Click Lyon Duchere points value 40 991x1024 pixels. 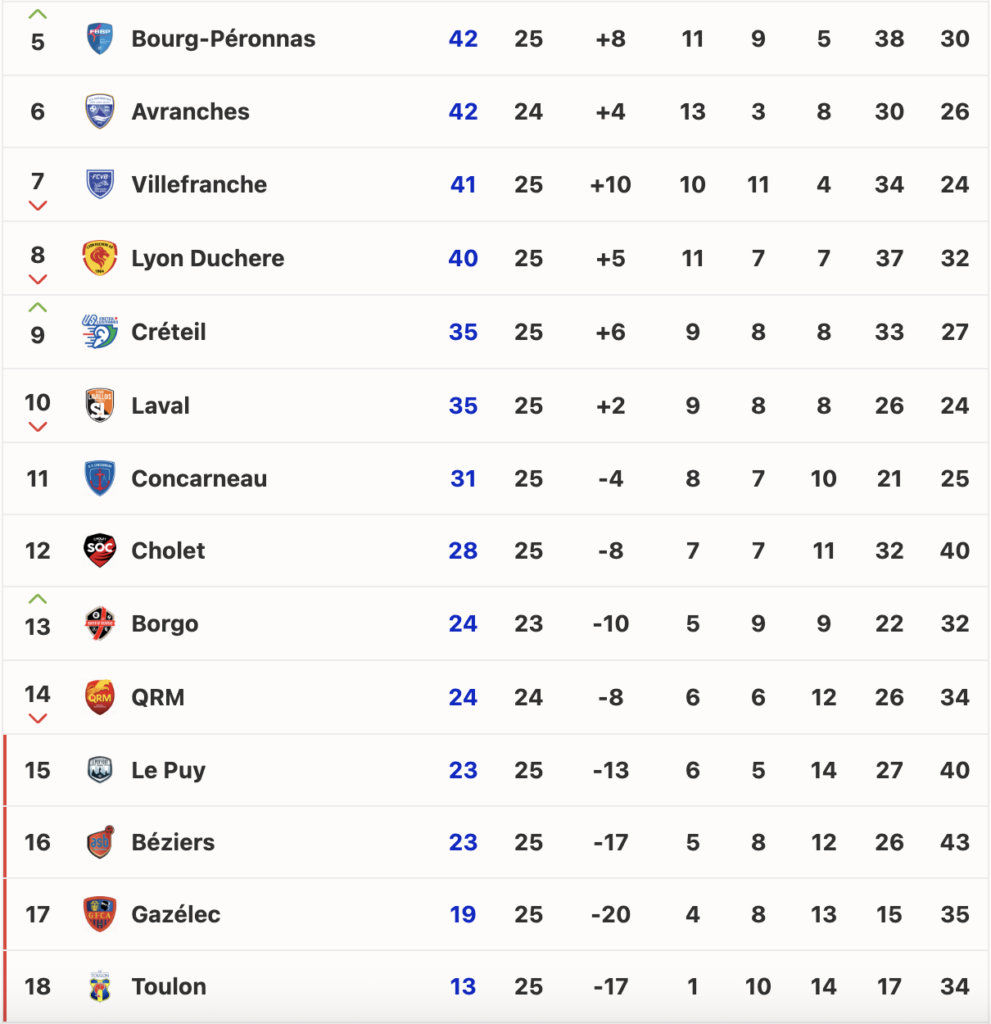point(463,258)
